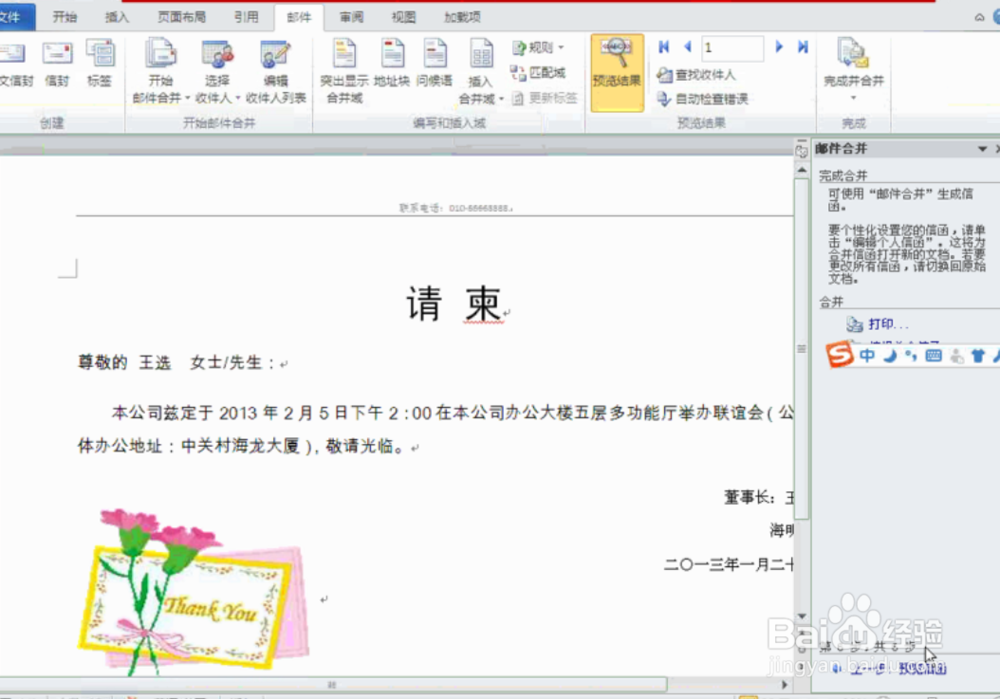The height and width of the screenshot is (699, 1000).
Task: Click the 更新标签 button
Action: point(552,98)
